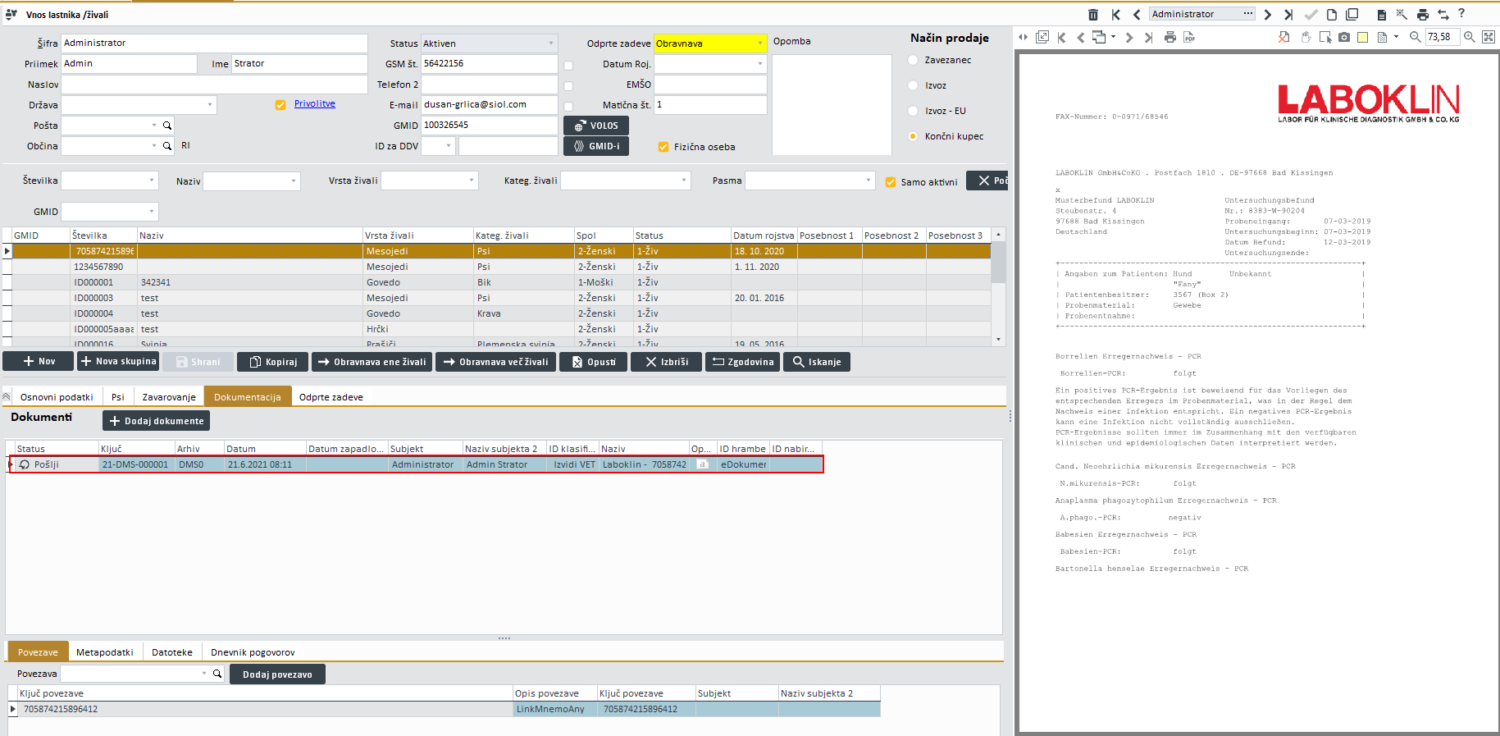
Task: Click the Zgodovina button
Action: point(742,362)
